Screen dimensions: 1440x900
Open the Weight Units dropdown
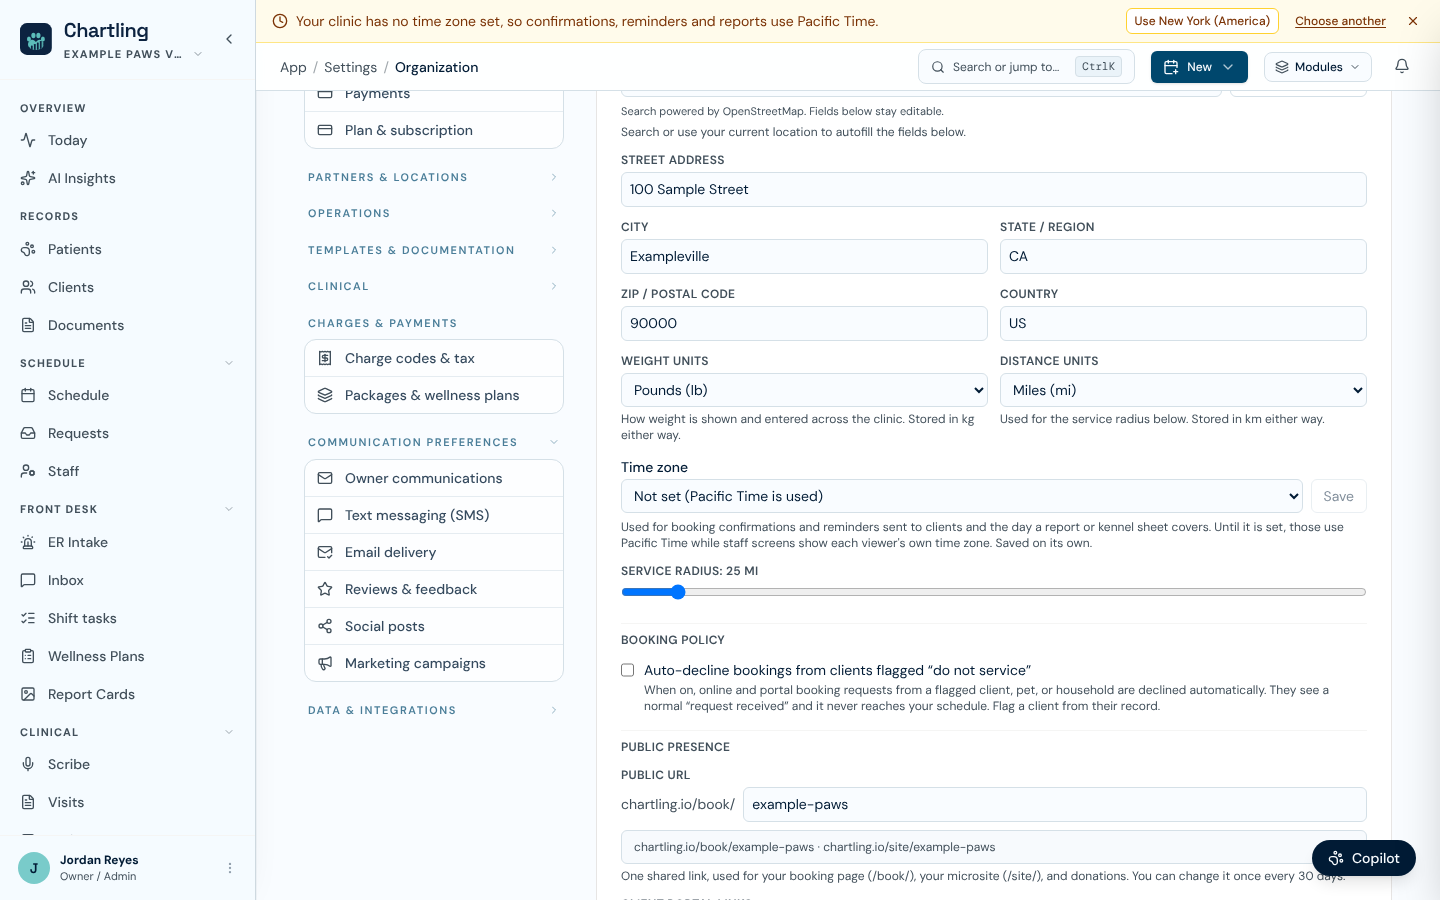pyautogui.click(x=804, y=390)
